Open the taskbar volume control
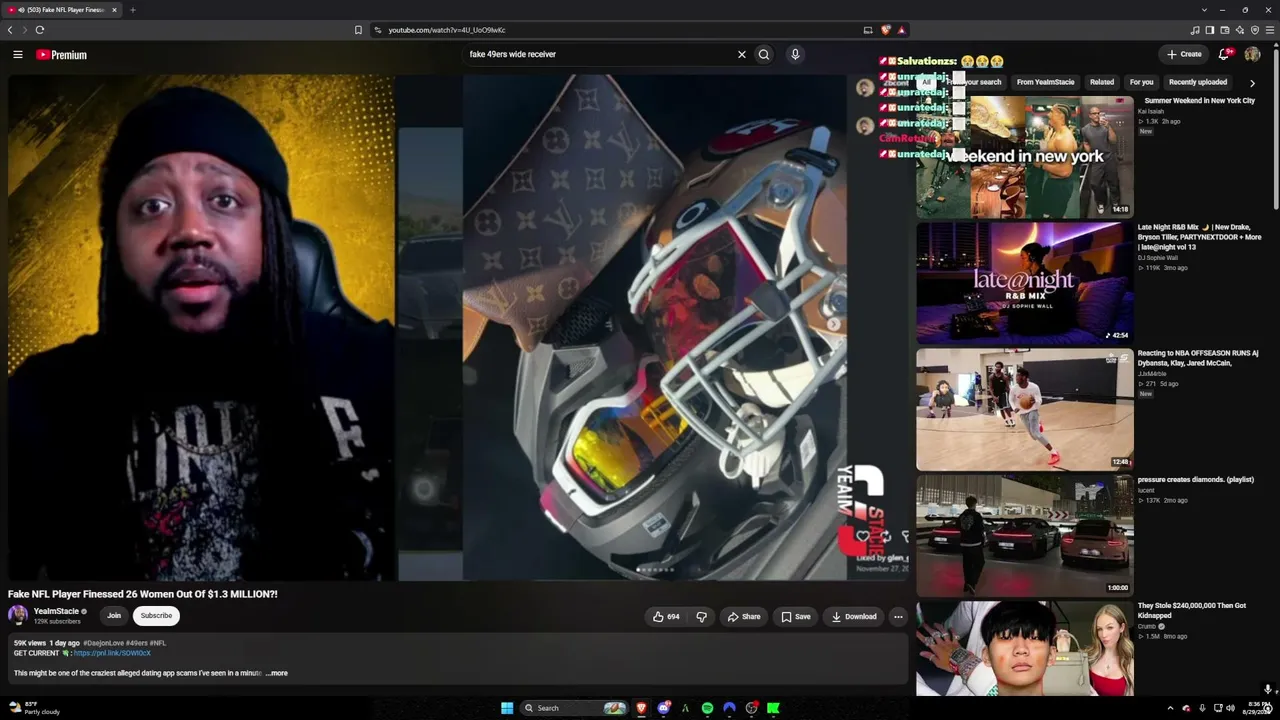This screenshot has height=720, width=1280. (1231, 708)
